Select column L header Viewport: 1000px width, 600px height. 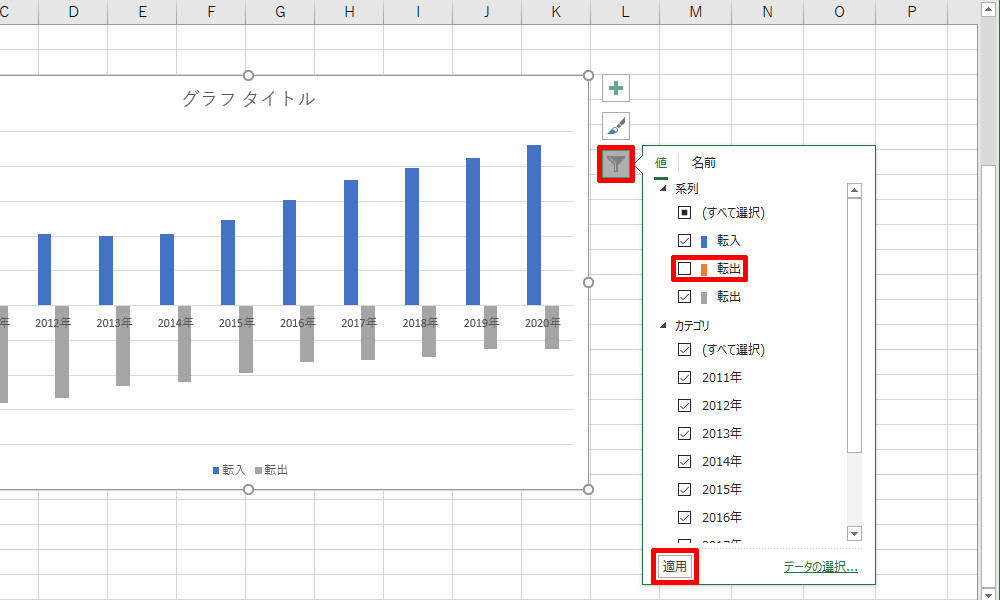(x=624, y=11)
